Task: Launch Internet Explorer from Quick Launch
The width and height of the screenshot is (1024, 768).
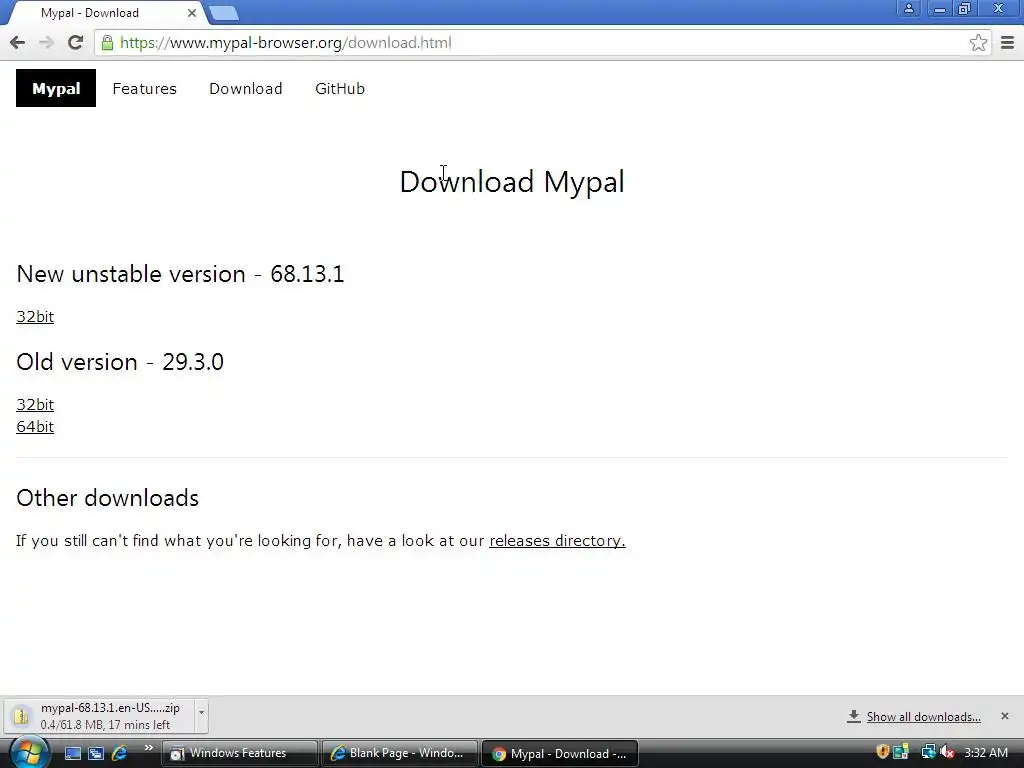Action: click(x=120, y=754)
